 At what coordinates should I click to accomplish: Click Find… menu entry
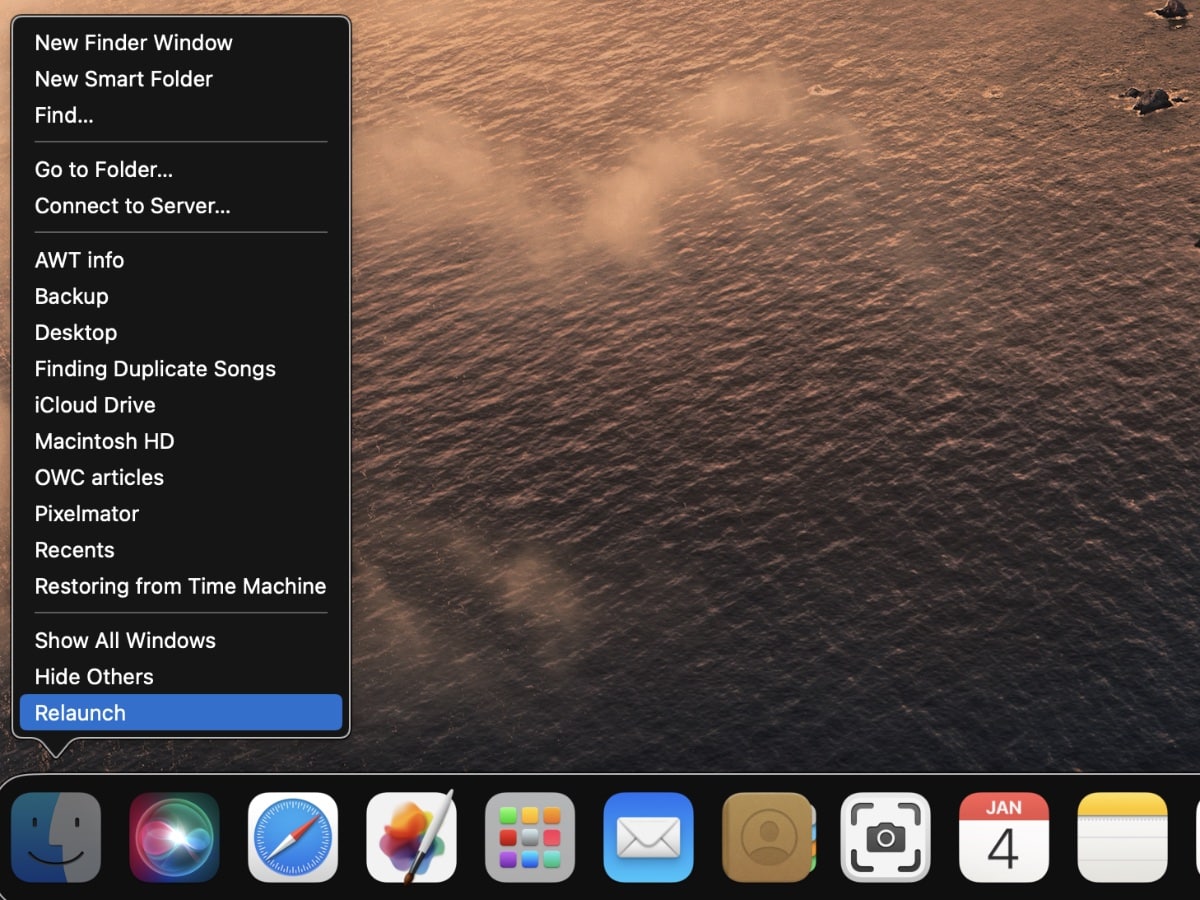tap(64, 115)
